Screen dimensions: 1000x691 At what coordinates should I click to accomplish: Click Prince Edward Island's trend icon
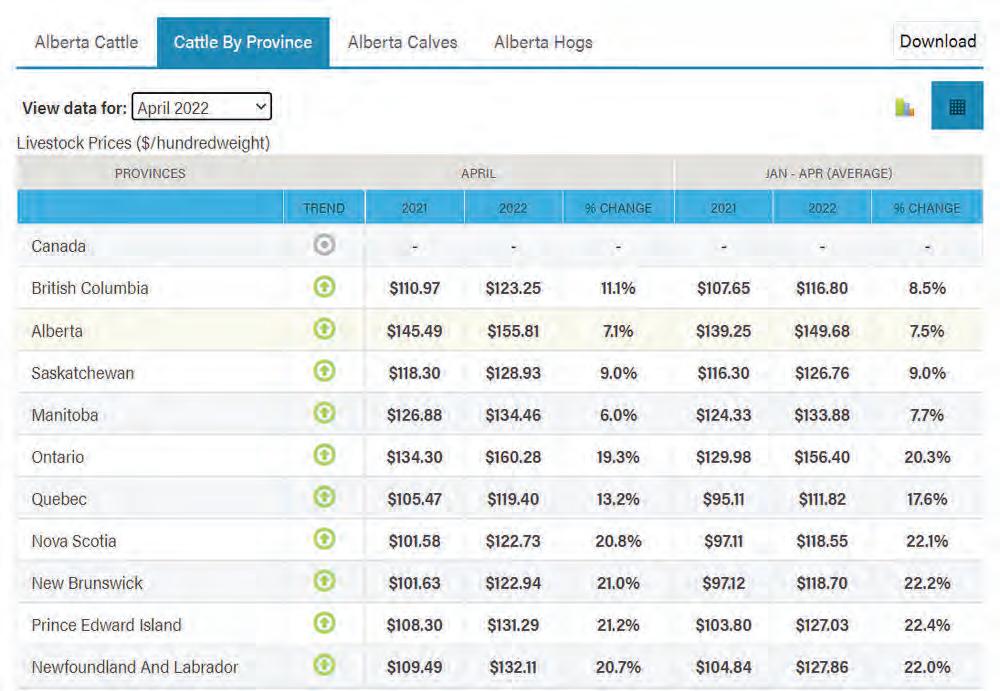[324, 623]
